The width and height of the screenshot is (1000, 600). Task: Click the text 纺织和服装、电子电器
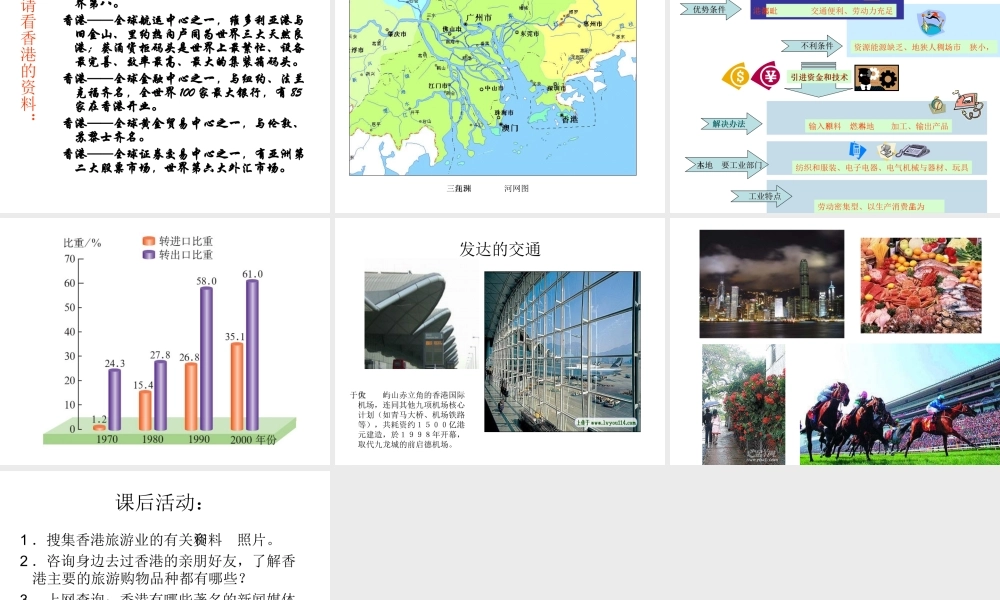coord(839,168)
